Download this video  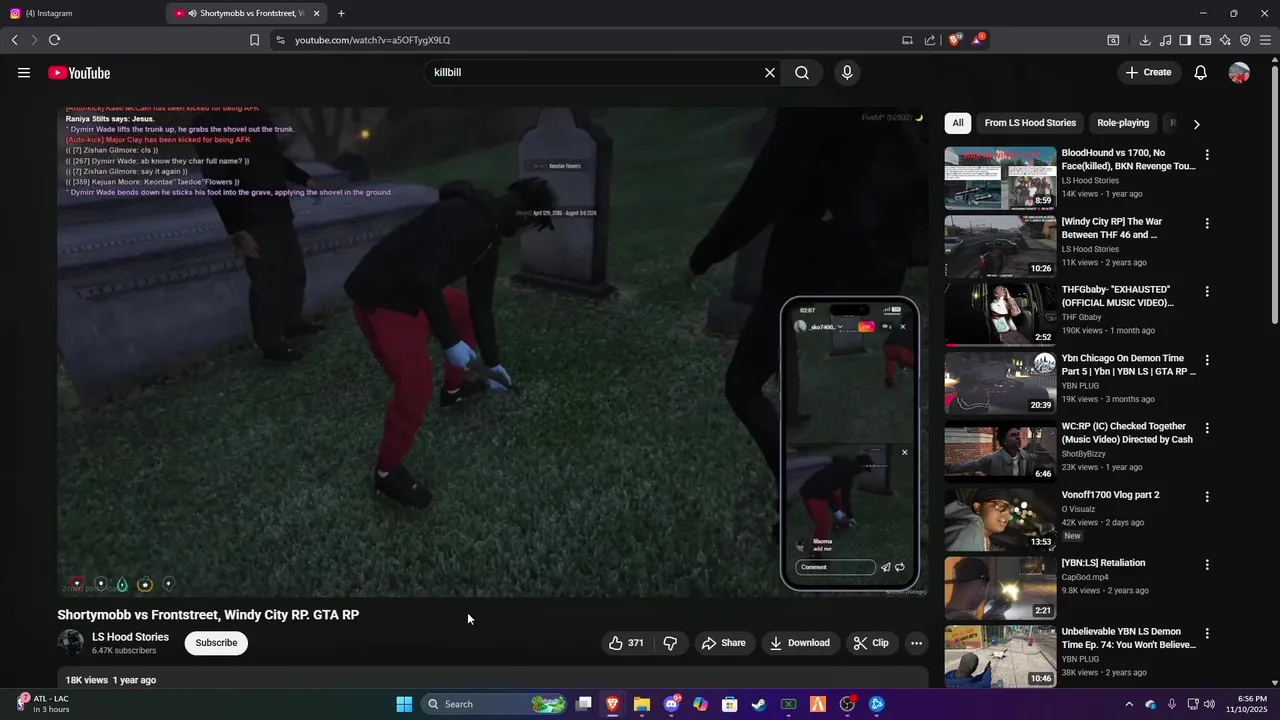(x=799, y=643)
